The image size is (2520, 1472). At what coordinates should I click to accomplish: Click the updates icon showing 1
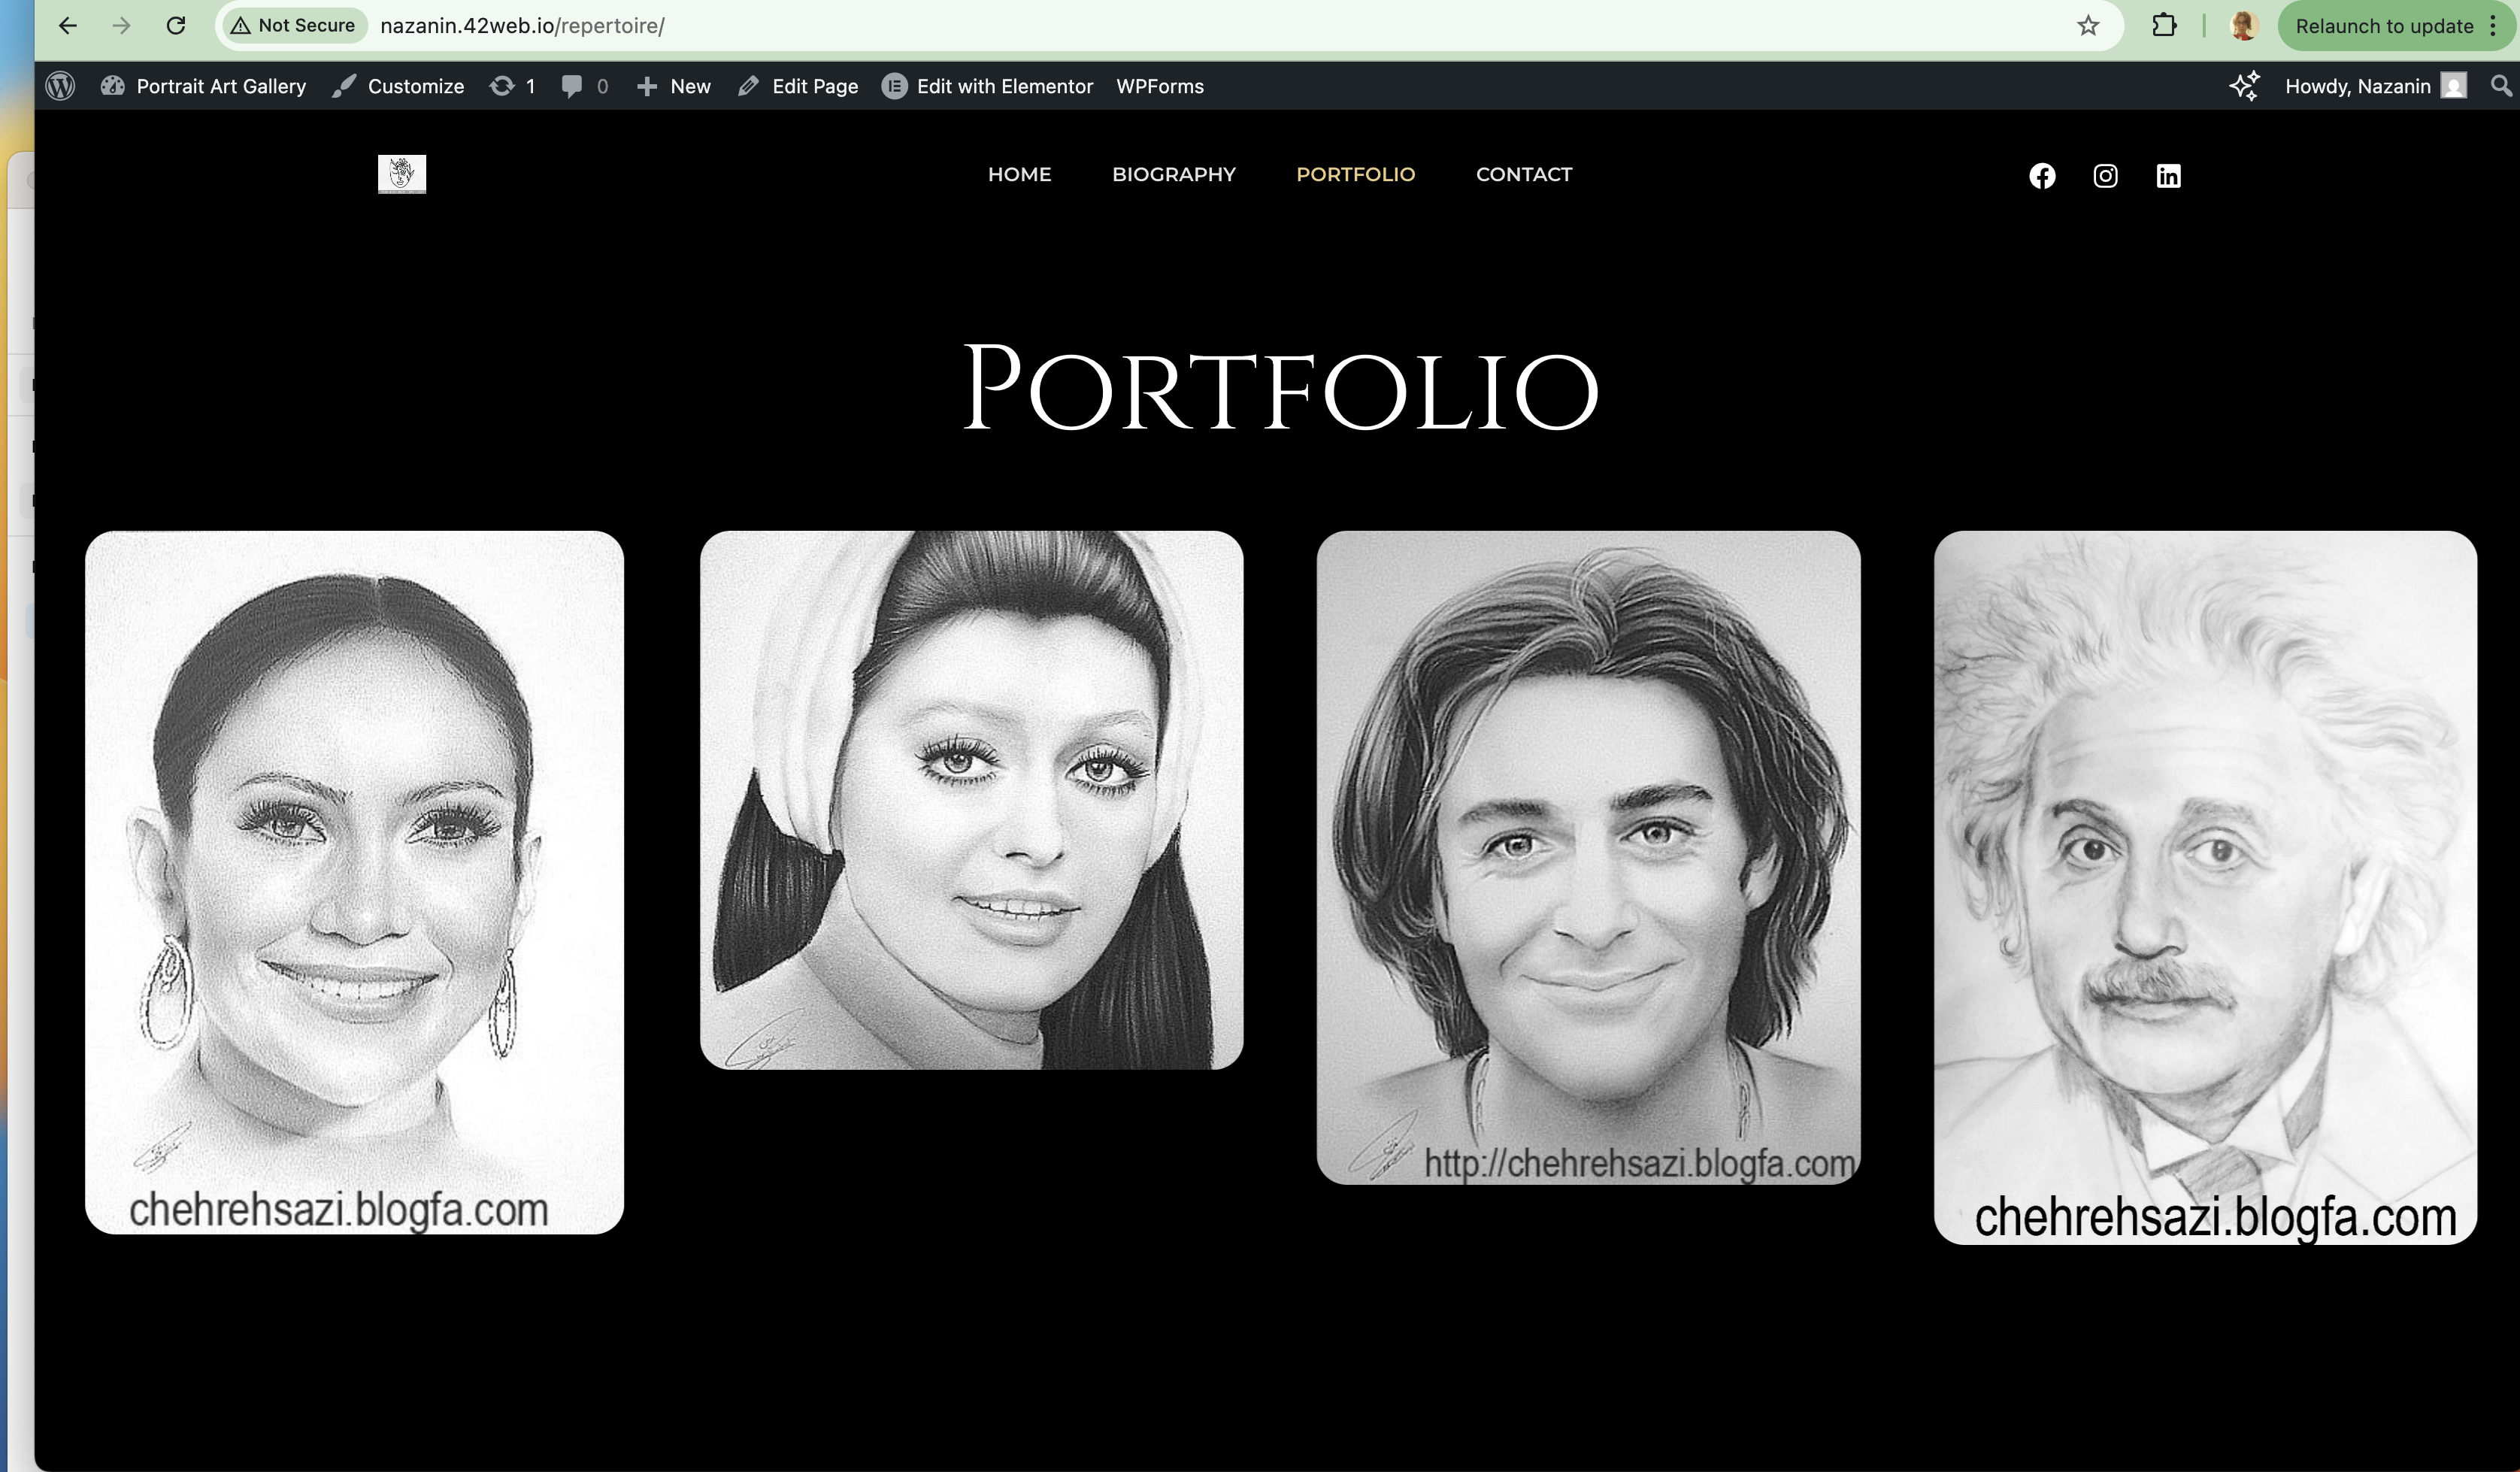click(x=512, y=86)
